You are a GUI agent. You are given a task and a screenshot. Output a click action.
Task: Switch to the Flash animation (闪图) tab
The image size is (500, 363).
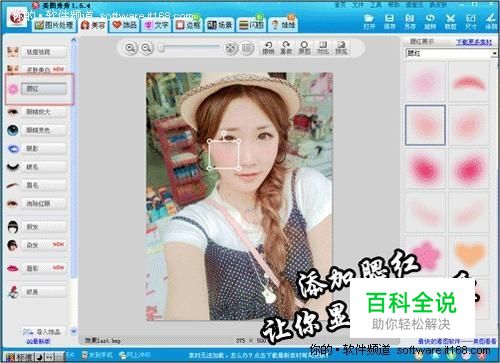[x=251, y=25]
